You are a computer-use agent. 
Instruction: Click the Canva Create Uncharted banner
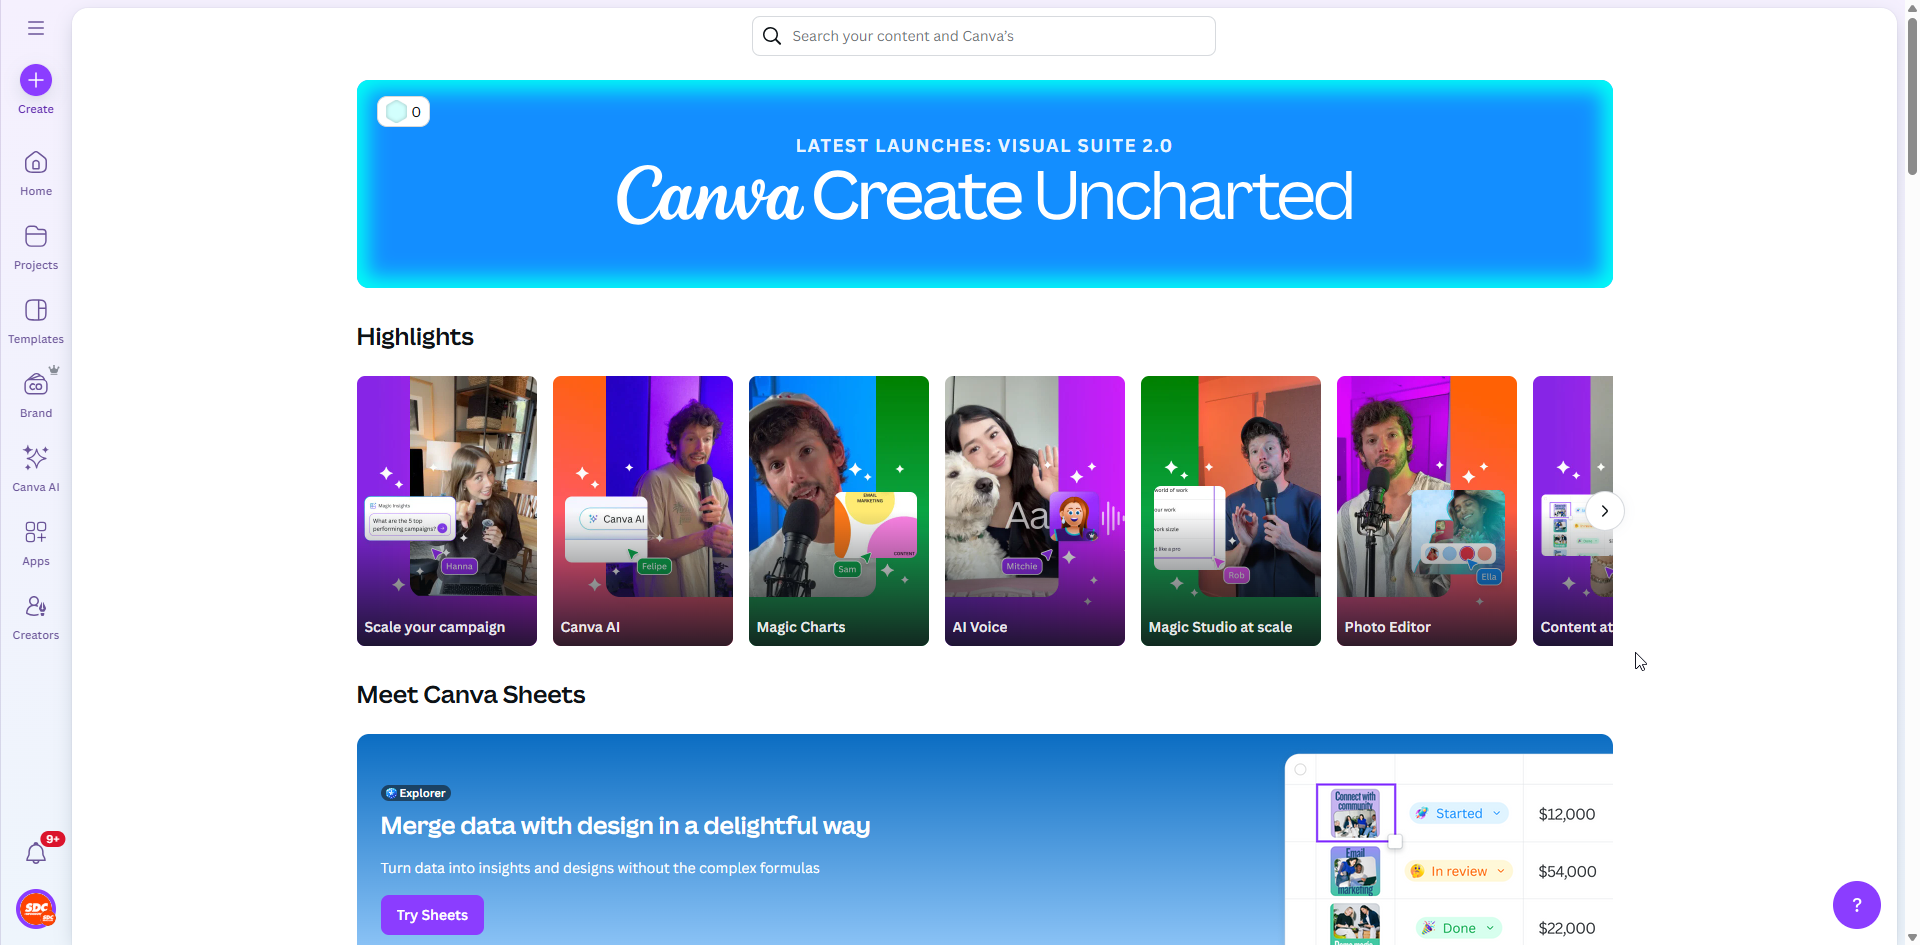pos(984,184)
